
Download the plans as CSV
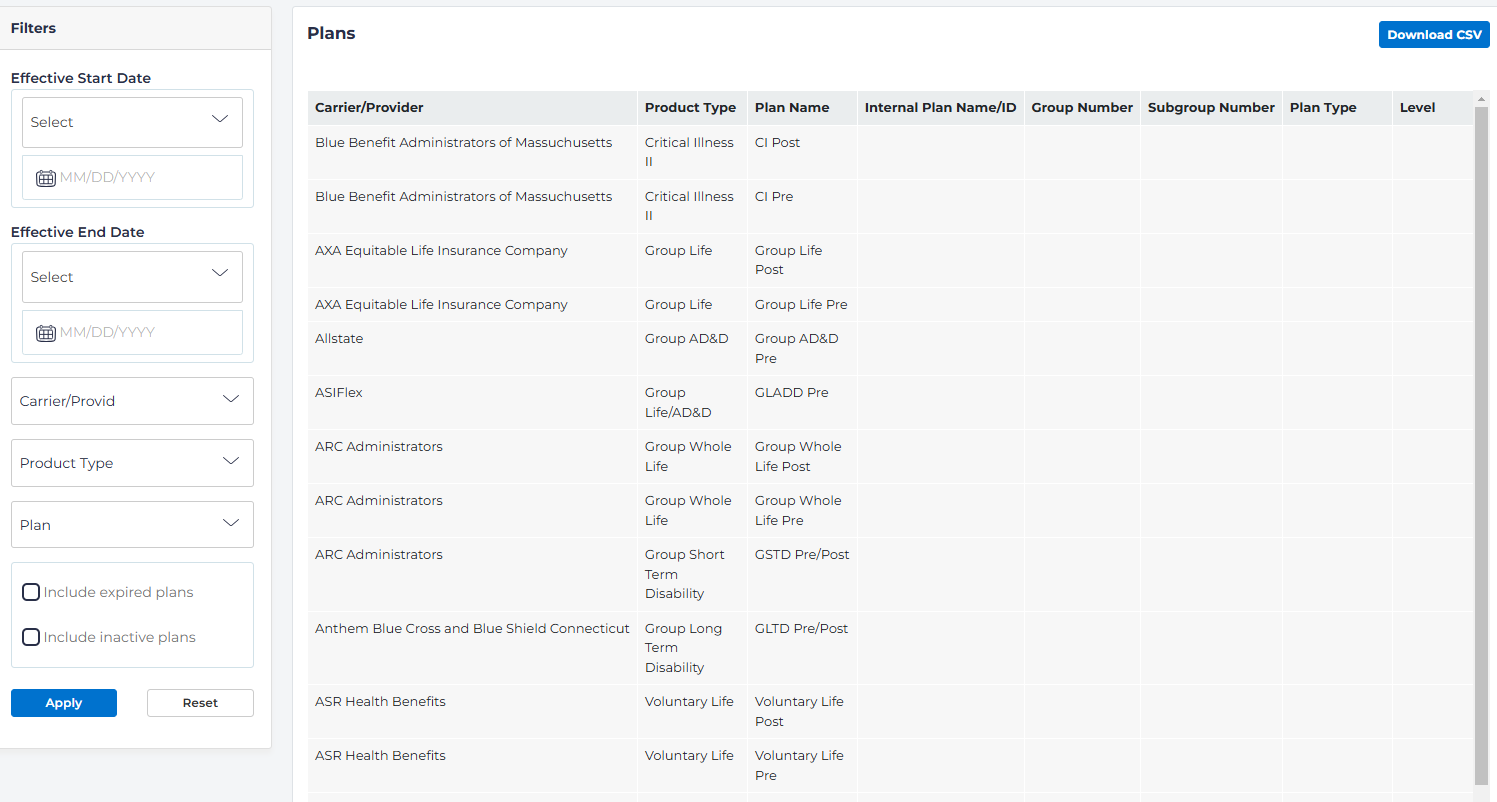pyautogui.click(x=1433, y=35)
